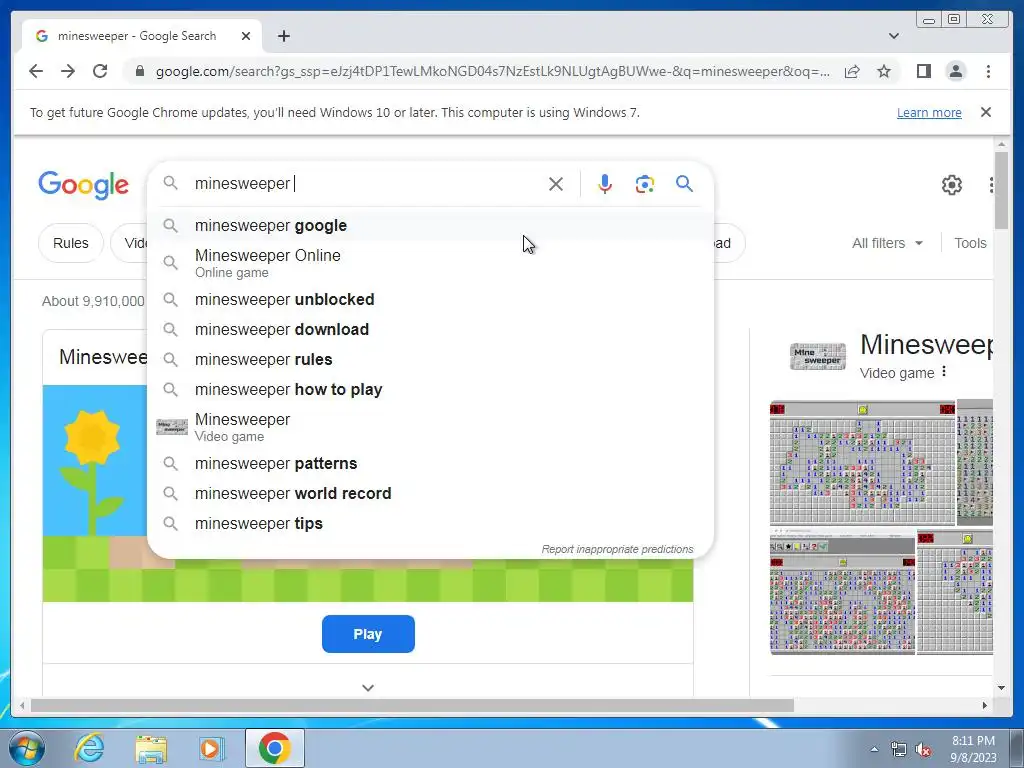Open a new tab with the plus button
The height and width of the screenshot is (768, 1024).
pyautogui.click(x=283, y=36)
